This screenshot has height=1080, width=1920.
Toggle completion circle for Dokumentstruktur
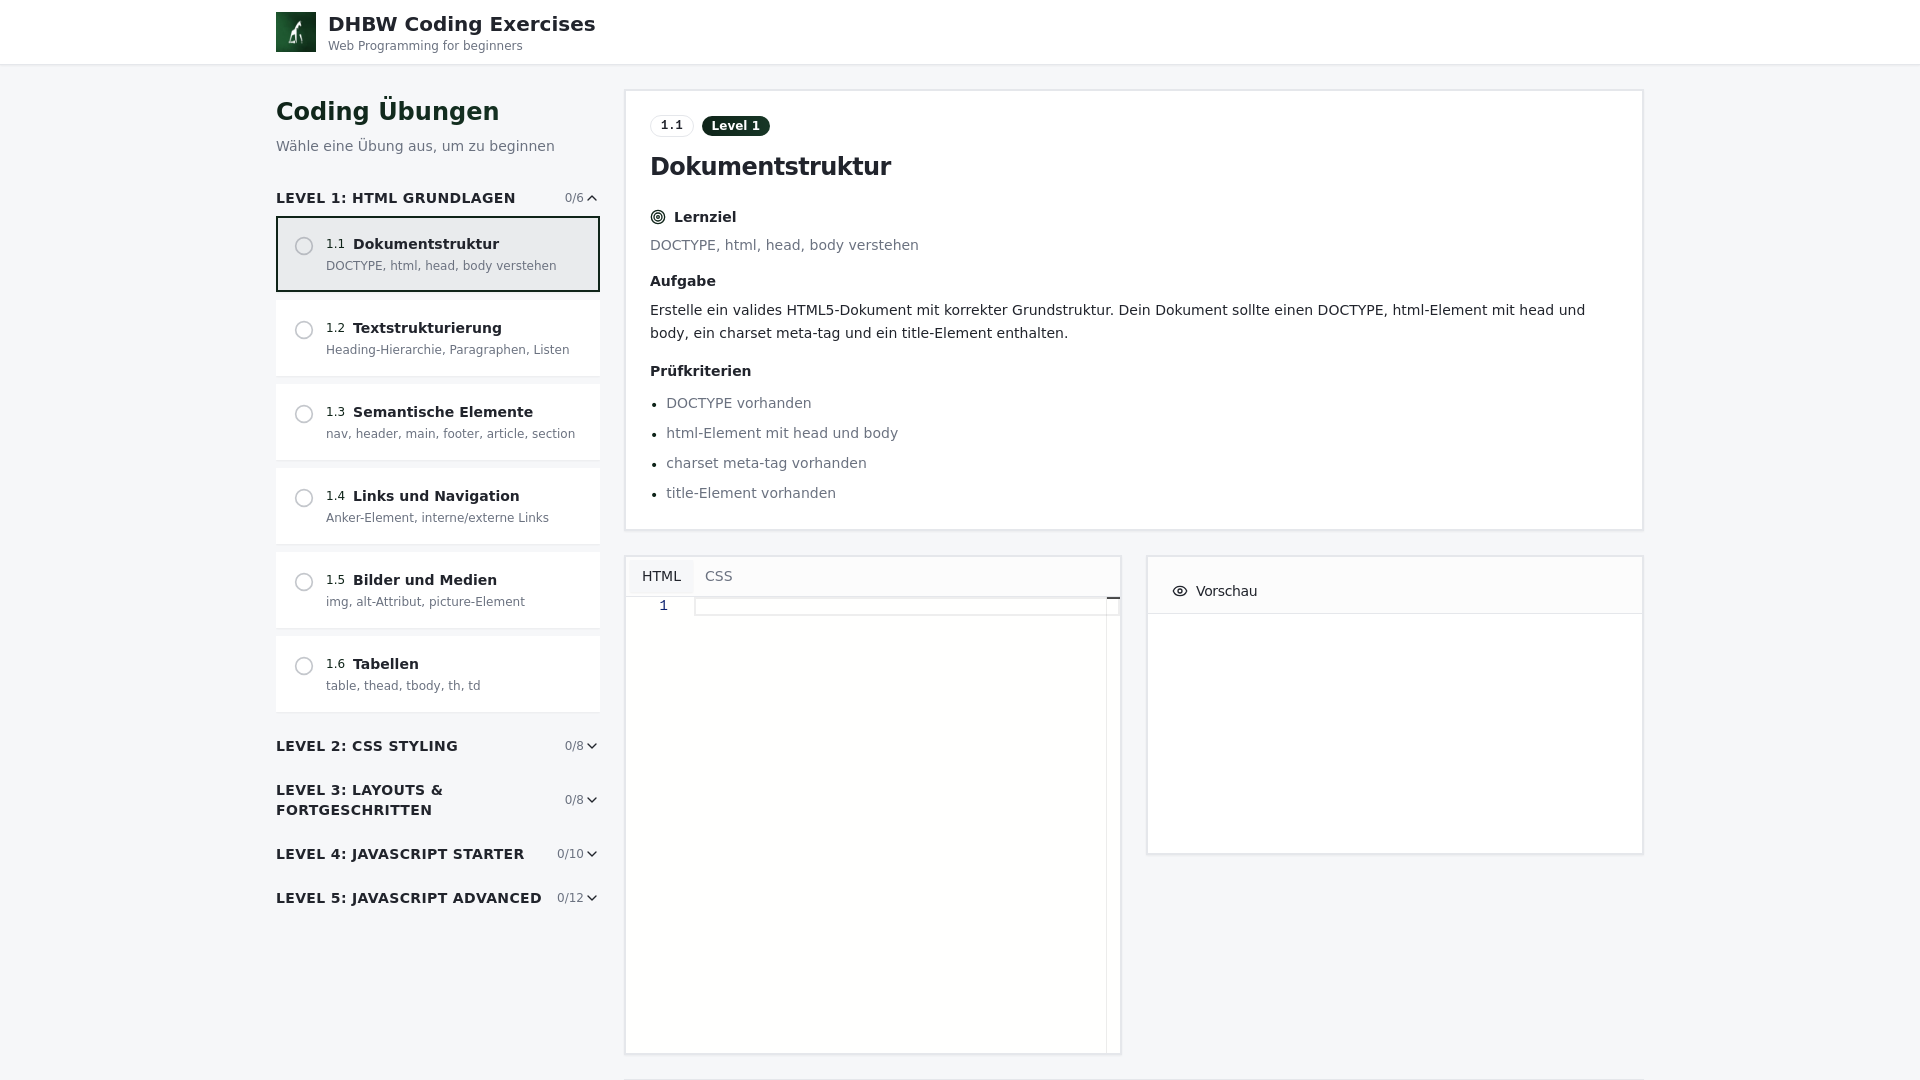tap(304, 246)
